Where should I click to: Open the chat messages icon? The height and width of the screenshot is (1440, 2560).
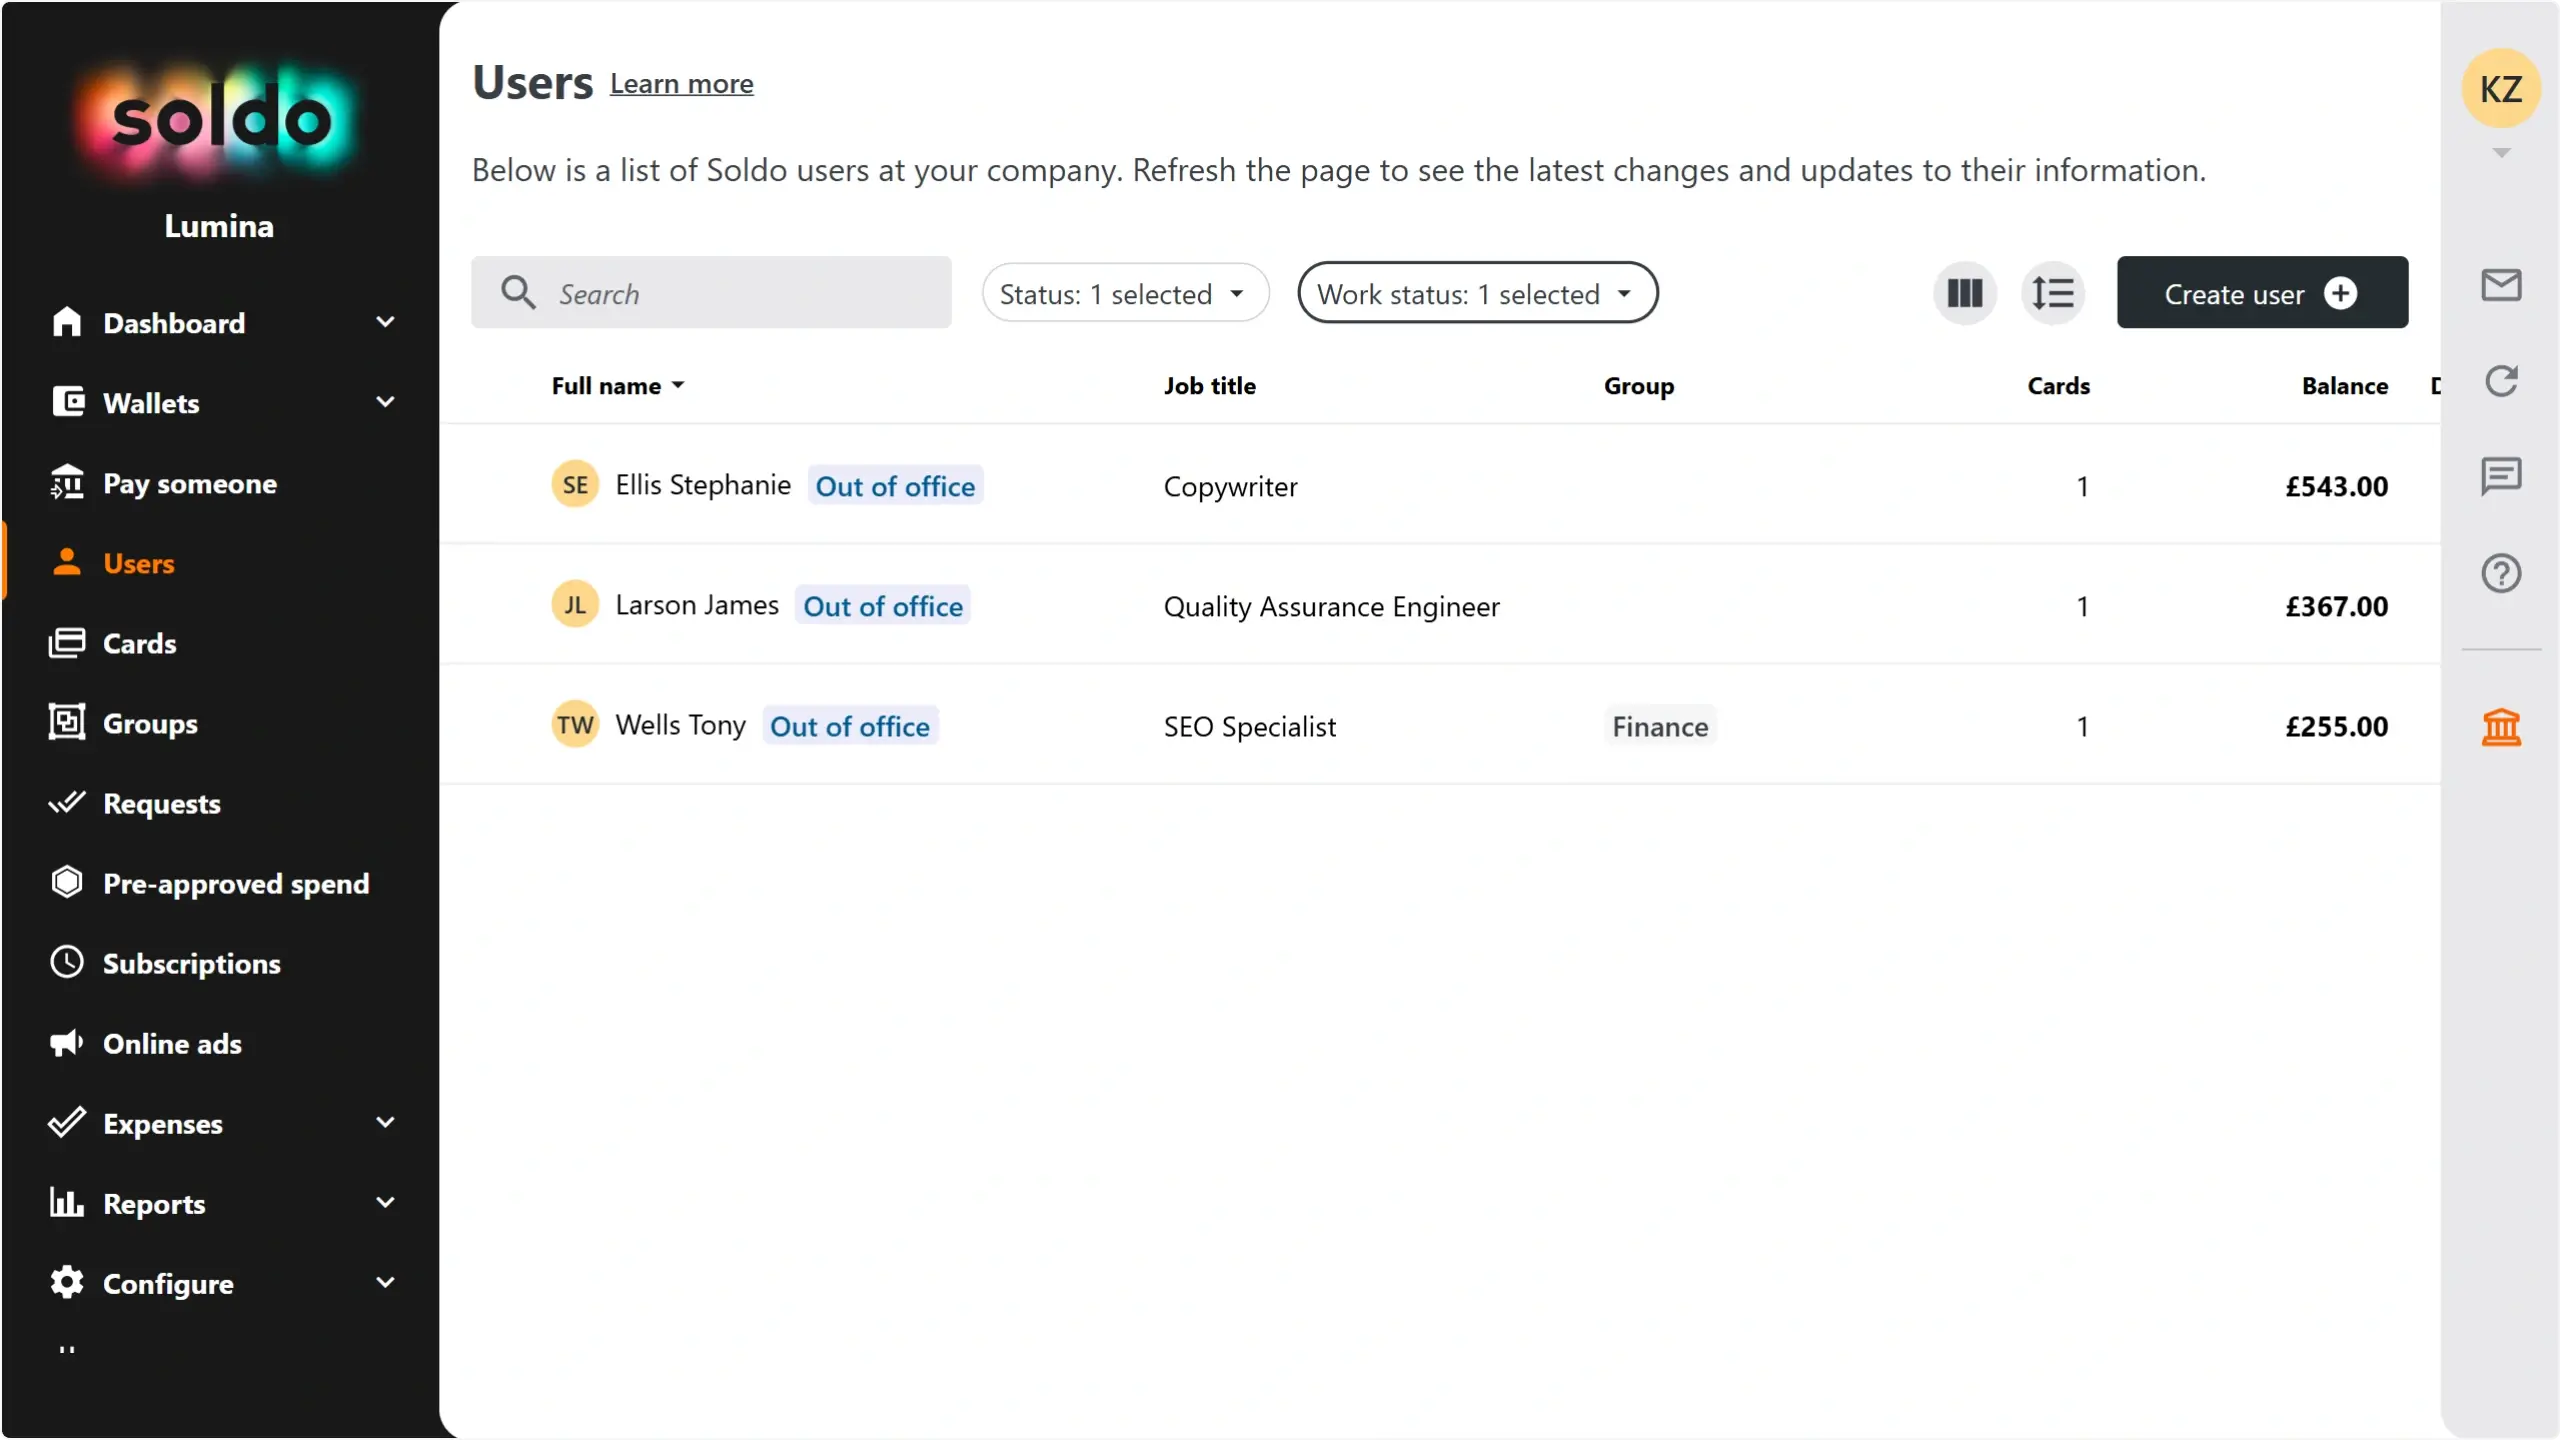point(2501,477)
